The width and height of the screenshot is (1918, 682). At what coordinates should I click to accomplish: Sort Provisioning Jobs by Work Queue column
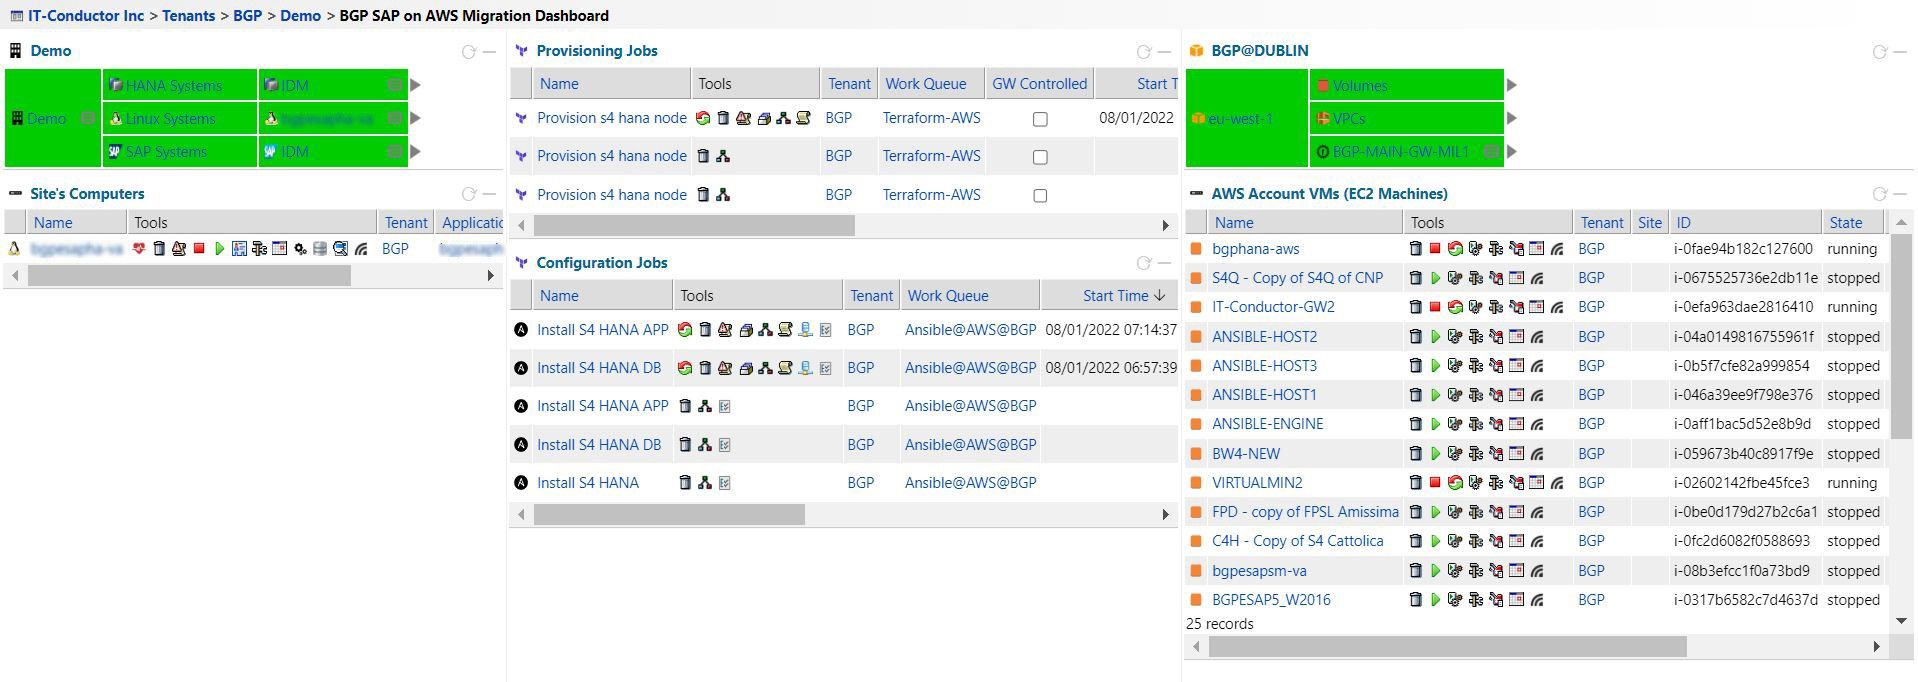(x=925, y=84)
